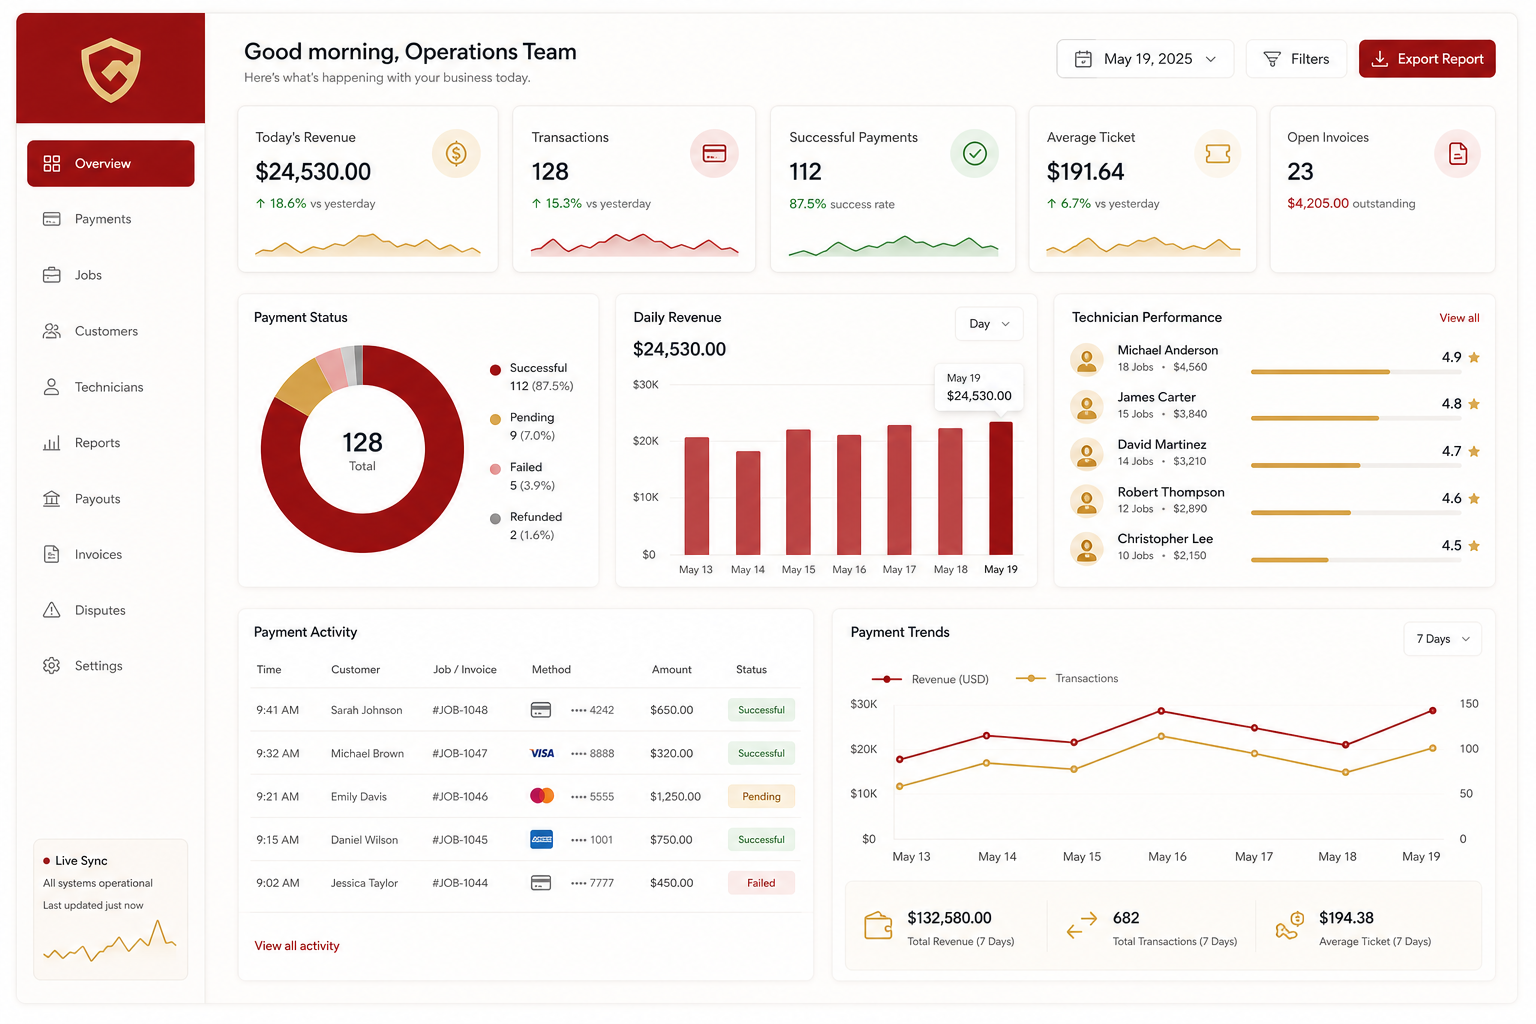Toggle the Revenue (USD) legend item

930,679
